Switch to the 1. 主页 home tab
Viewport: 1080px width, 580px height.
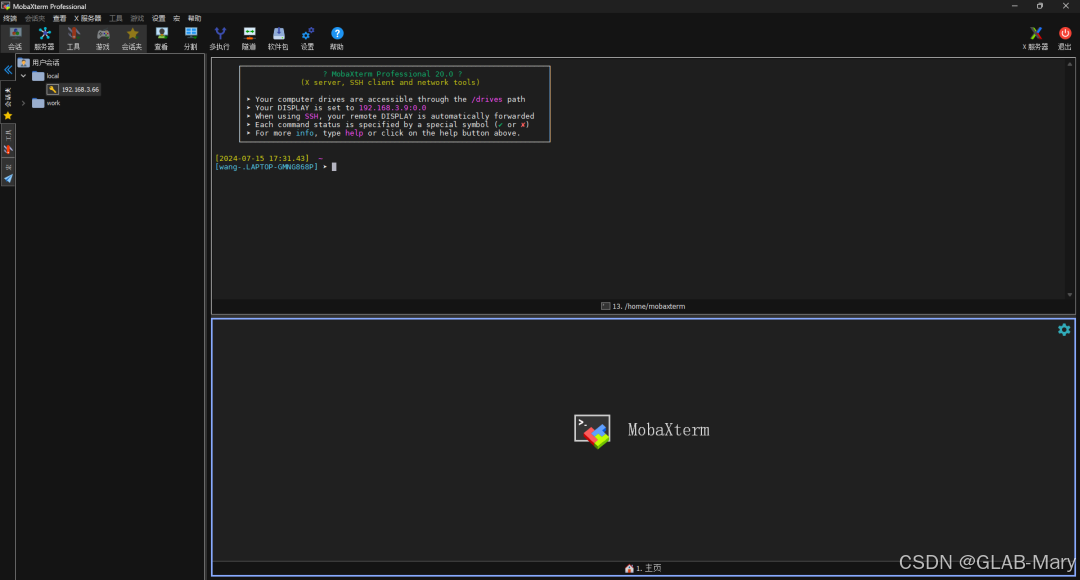(643, 568)
